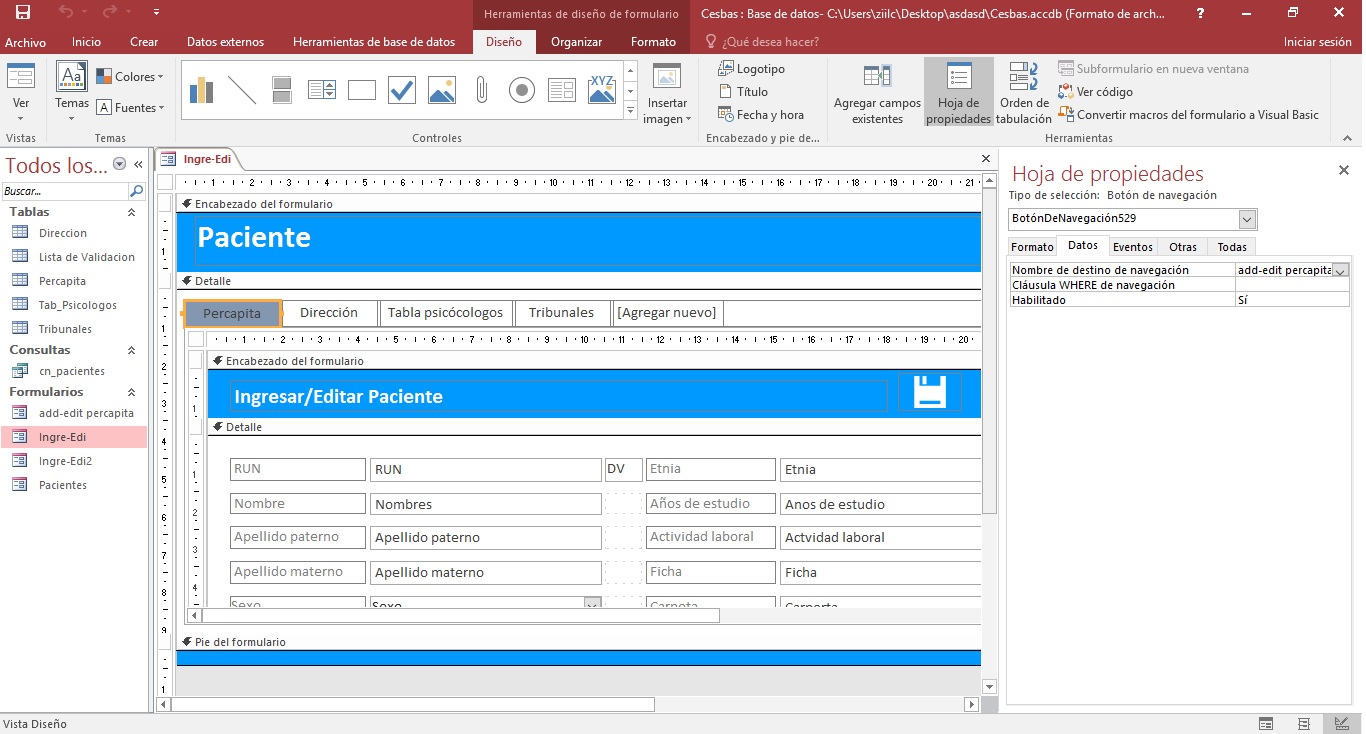Open the cn_pacientes query
Screen dimensions: 1366x734
tap(72, 371)
